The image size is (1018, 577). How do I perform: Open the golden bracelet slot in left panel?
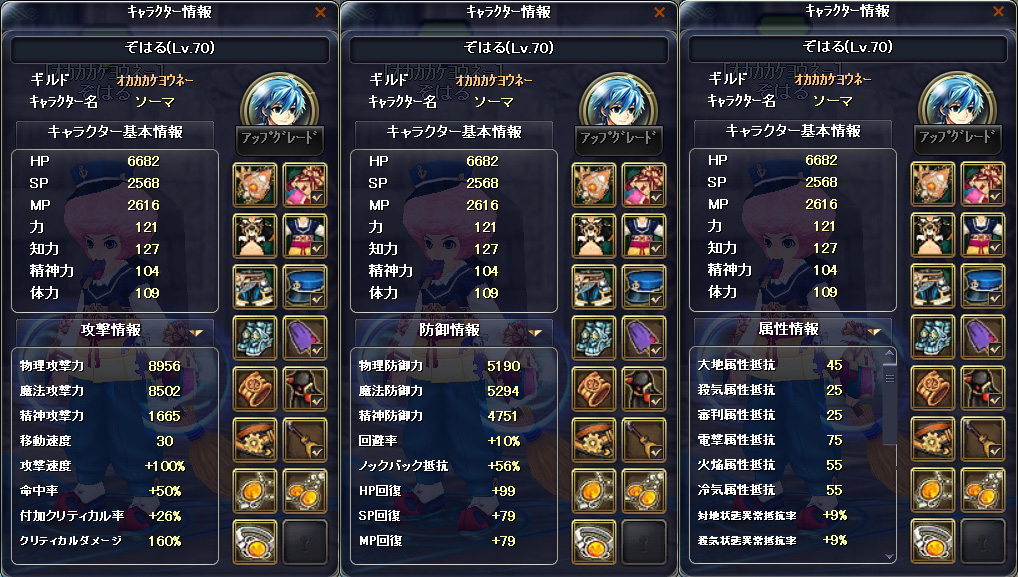tap(254, 389)
